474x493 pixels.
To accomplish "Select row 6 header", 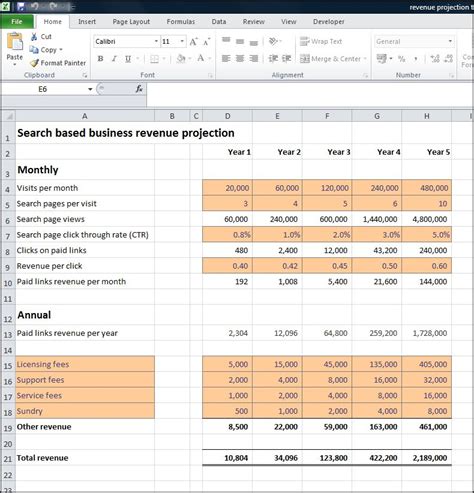I will click(x=8, y=220).
